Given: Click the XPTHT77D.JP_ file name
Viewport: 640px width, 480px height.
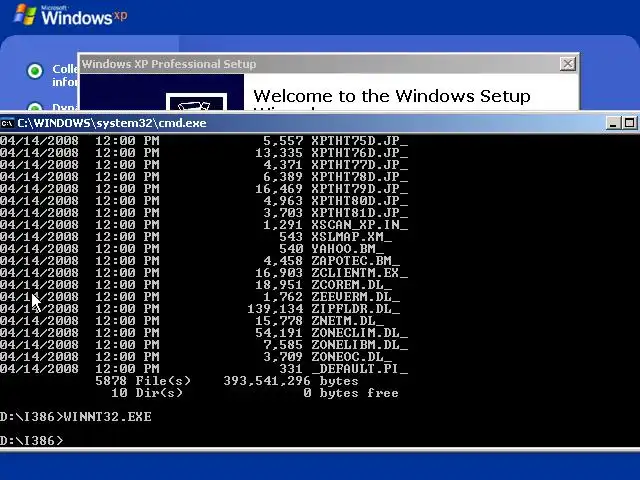Looking at the screenshot, I should (x=360, y=165).
